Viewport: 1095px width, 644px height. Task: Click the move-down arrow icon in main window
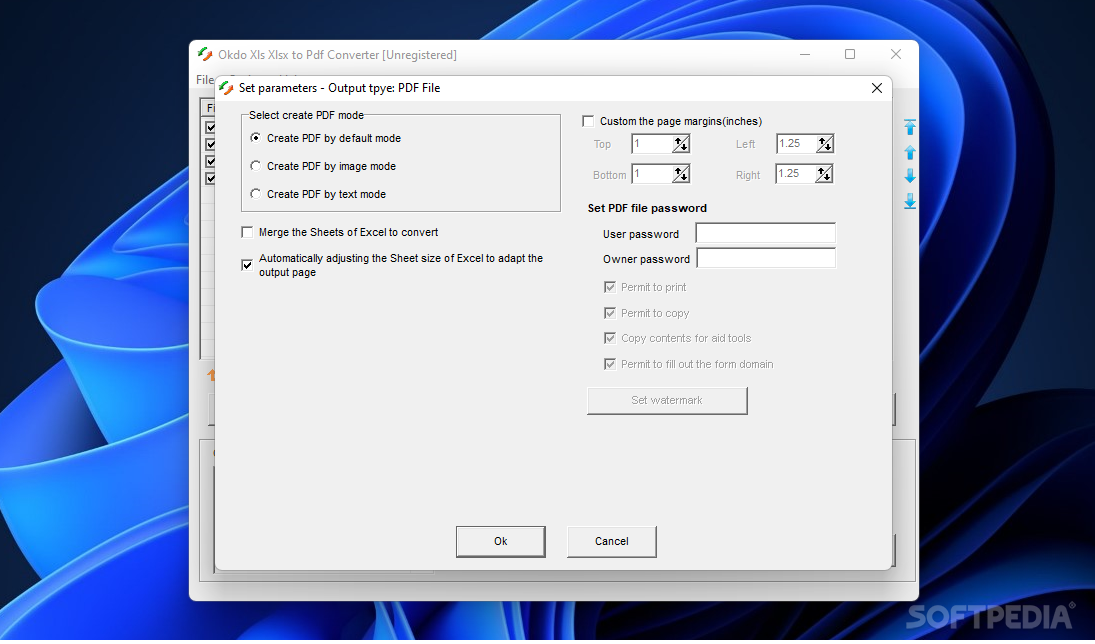click(x=909, y=176)
